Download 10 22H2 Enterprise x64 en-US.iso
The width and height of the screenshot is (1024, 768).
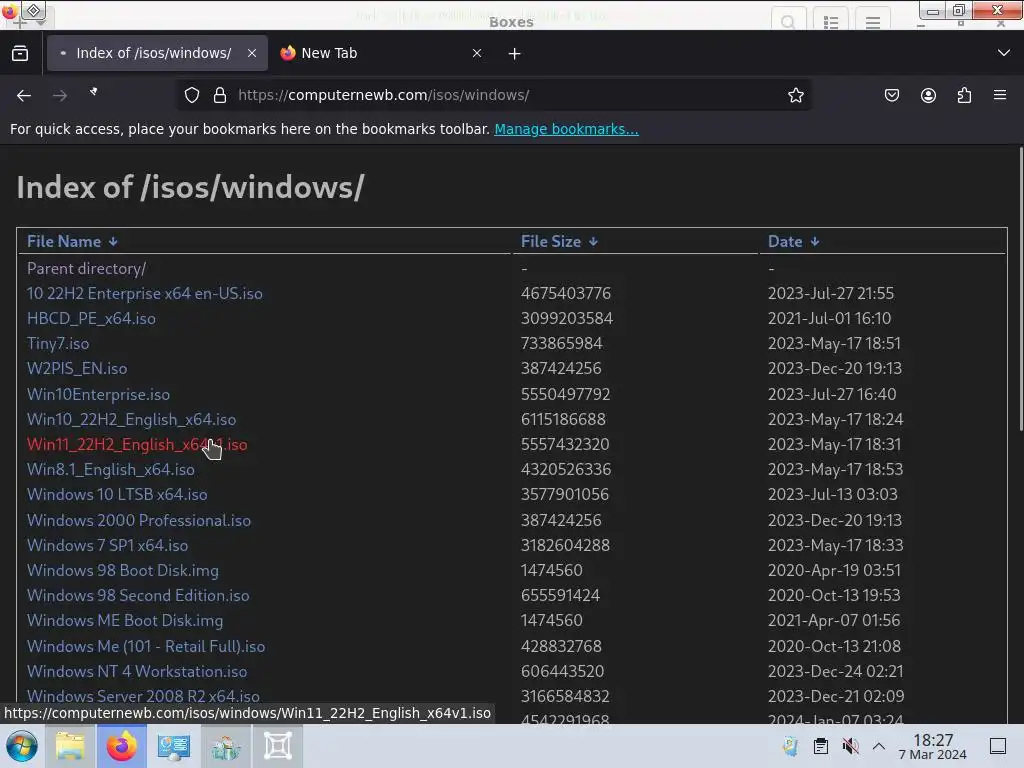(x=144, y=294)
